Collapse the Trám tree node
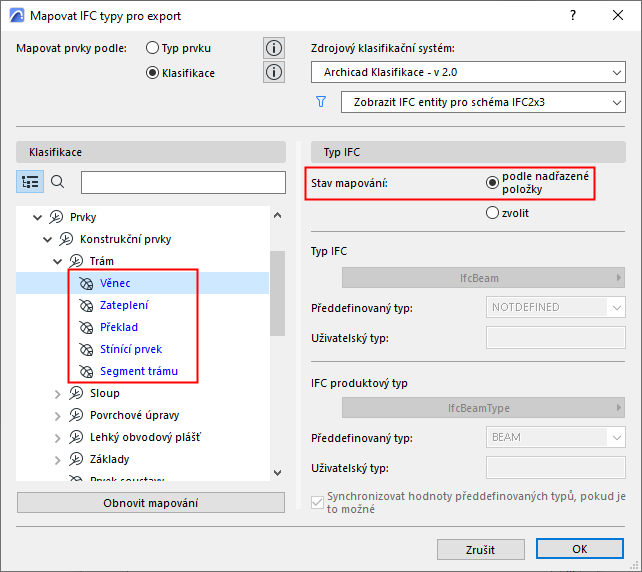This screenshot has height=572, width=642. point(58,262)
